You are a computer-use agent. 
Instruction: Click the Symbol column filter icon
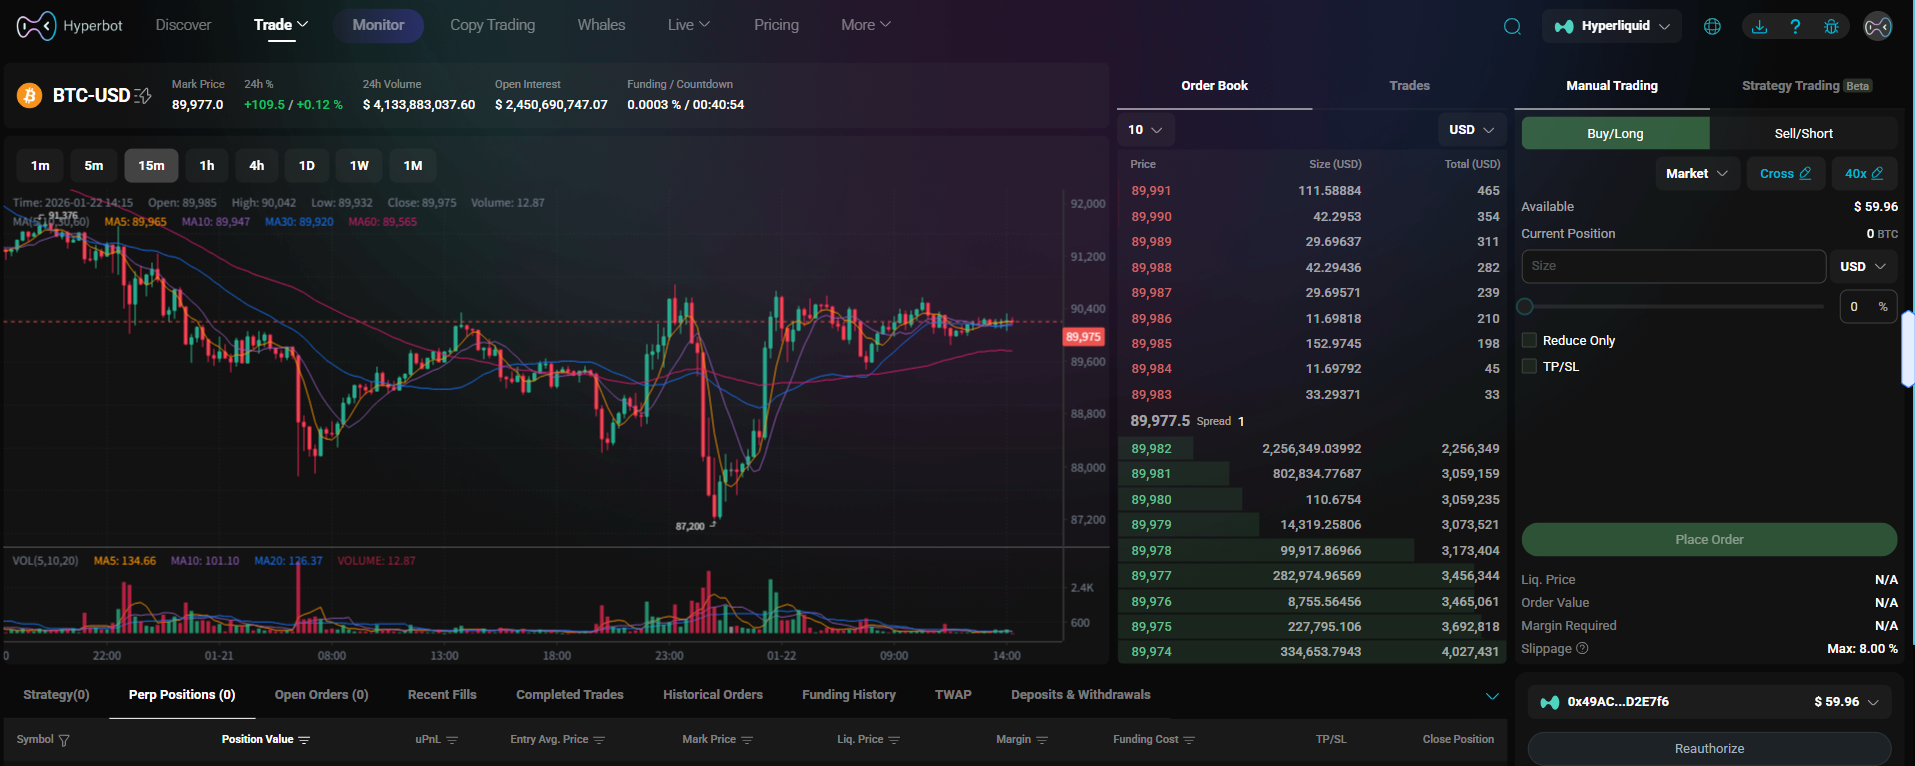[x=64, y=740]
